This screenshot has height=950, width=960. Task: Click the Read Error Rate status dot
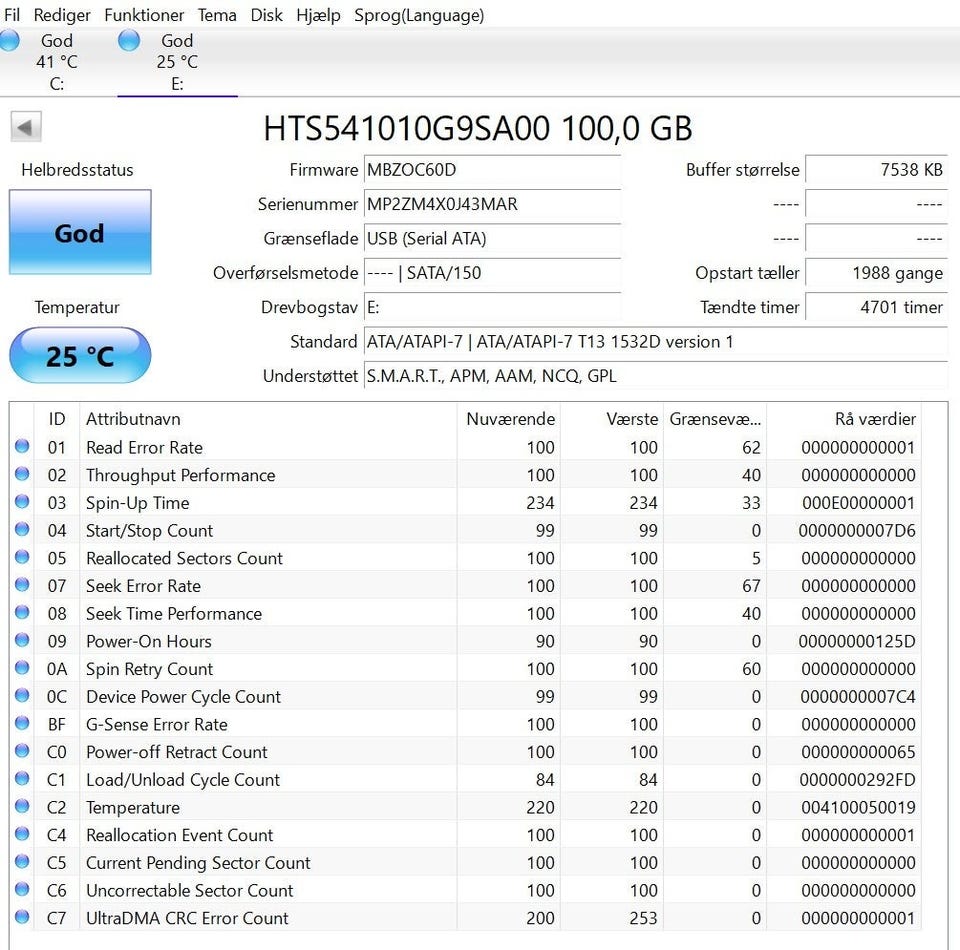(22, 447)
